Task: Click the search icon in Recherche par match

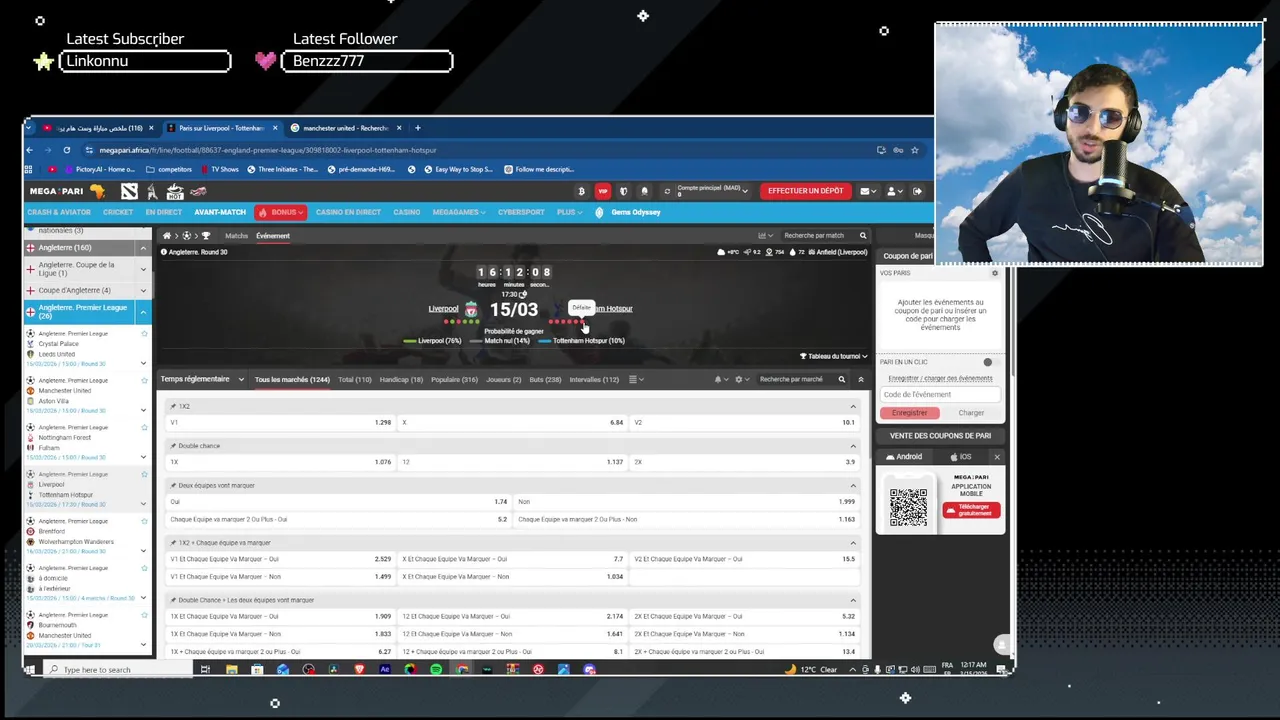Action: tap(863, 236)
